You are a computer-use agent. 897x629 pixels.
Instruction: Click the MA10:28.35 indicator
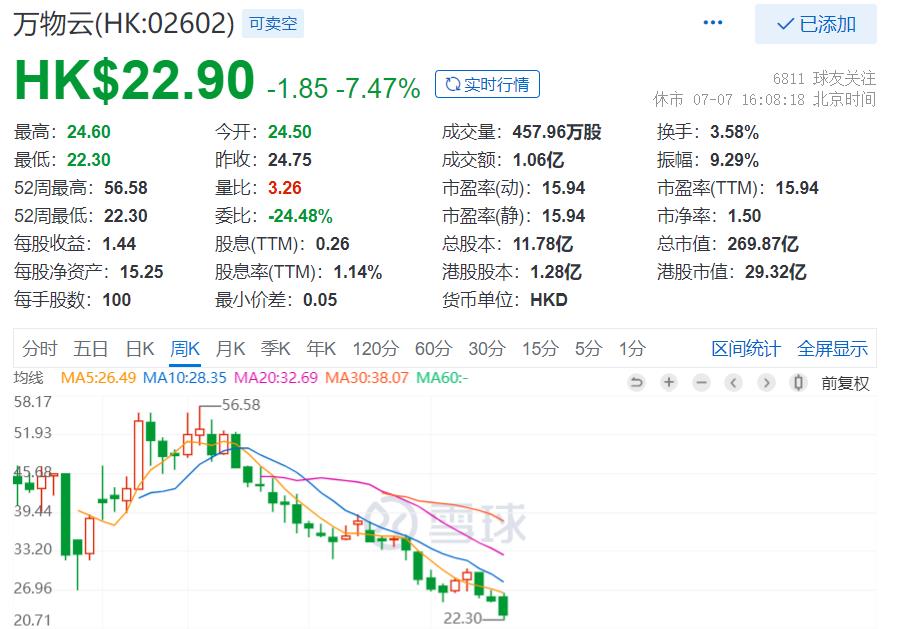coord(185,378)
